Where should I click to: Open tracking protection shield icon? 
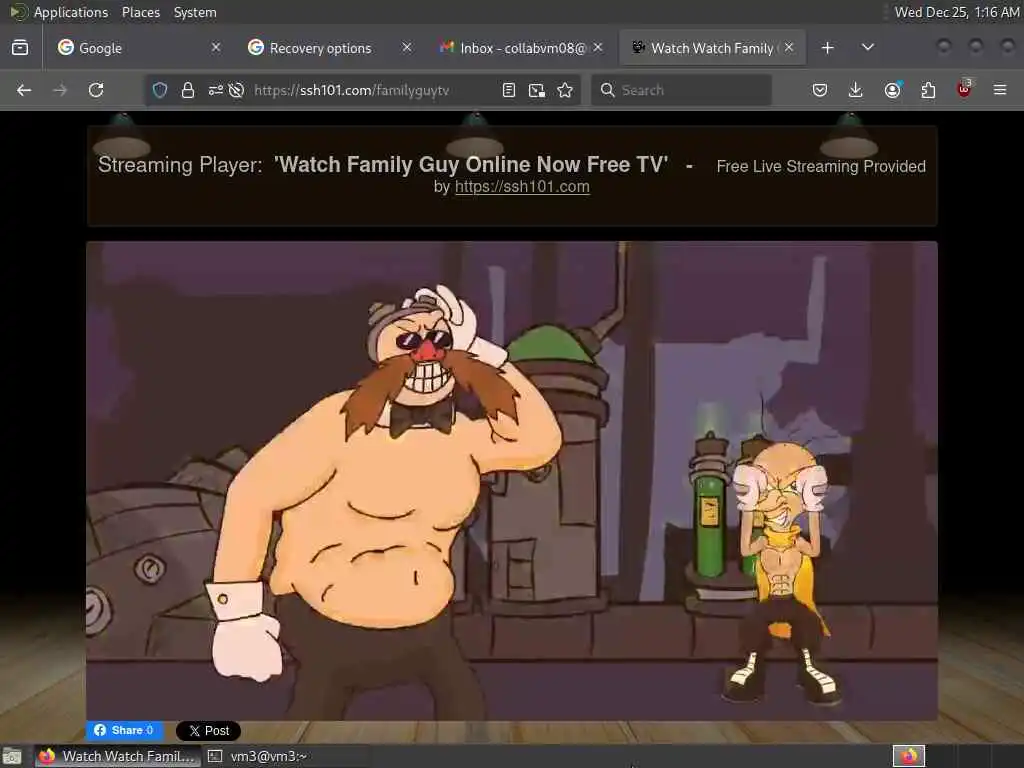(160, 90)
